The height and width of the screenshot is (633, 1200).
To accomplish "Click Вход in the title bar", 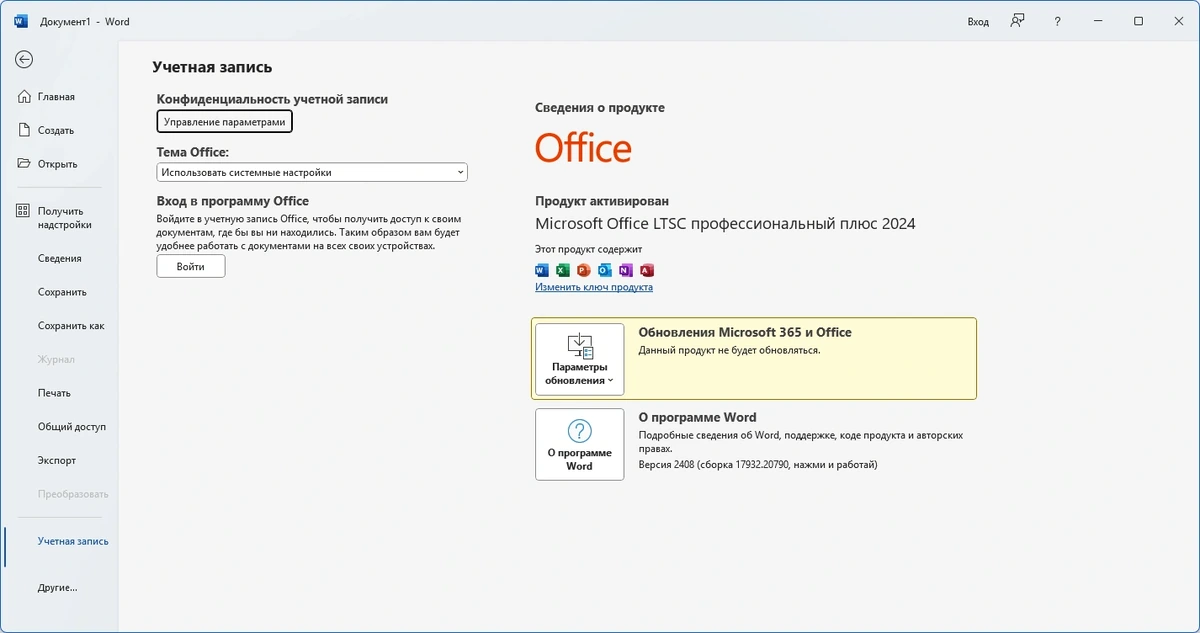I will point(978,21).
